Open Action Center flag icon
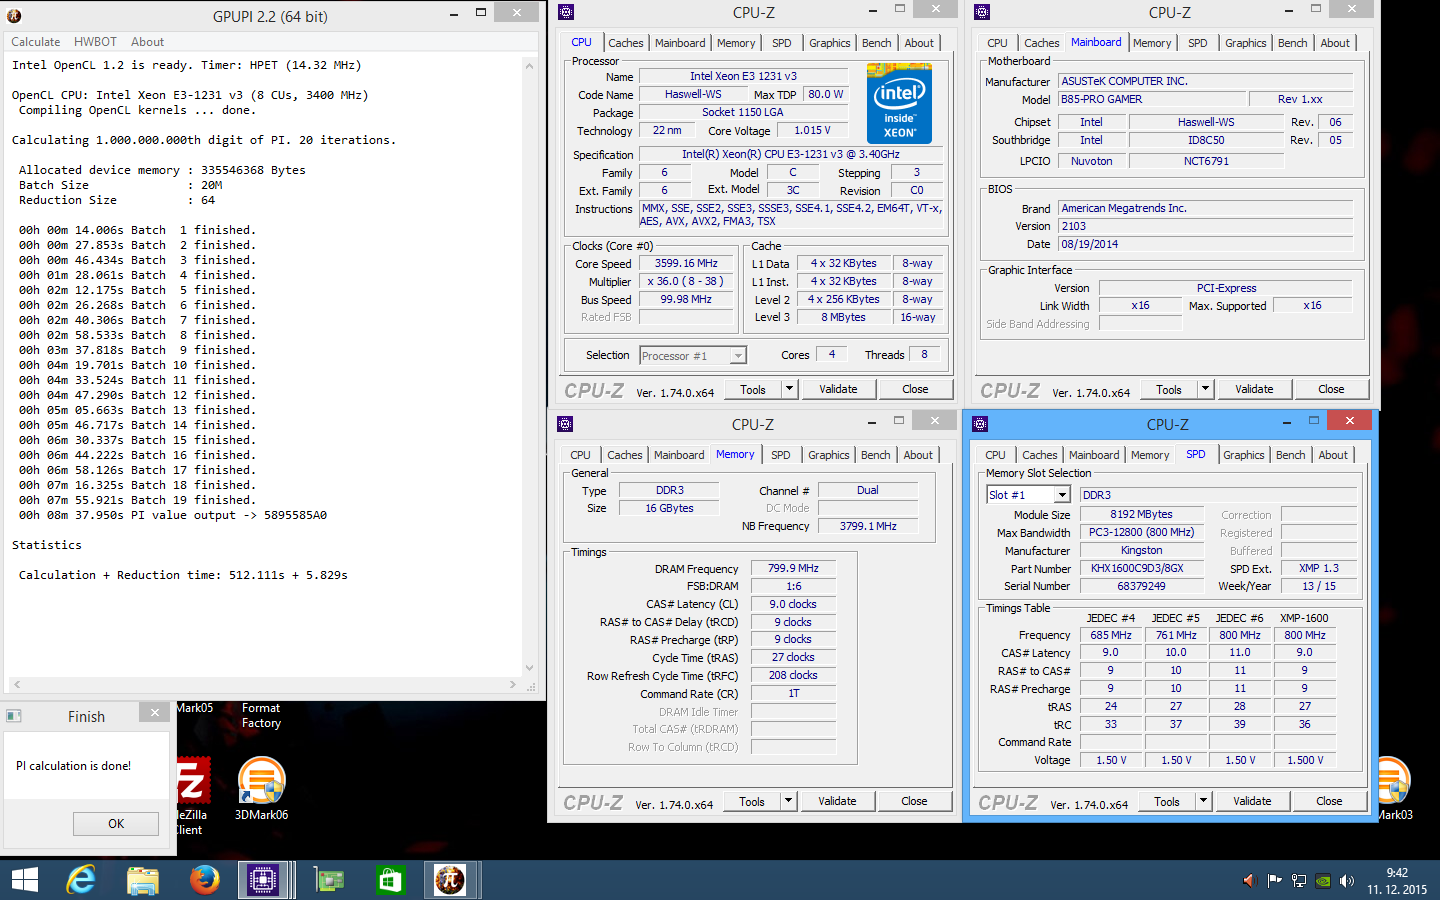The width and height of the screenshot is (1440, 900). coord(1274,881)
